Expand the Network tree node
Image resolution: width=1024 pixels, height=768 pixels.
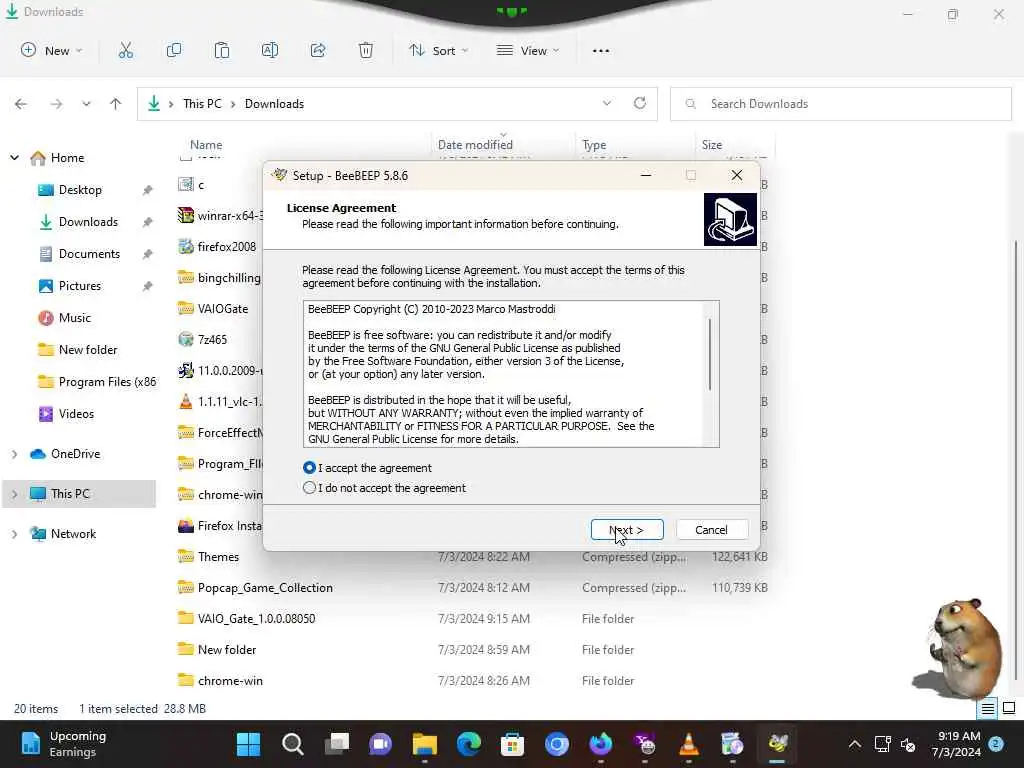pos(14,534)
